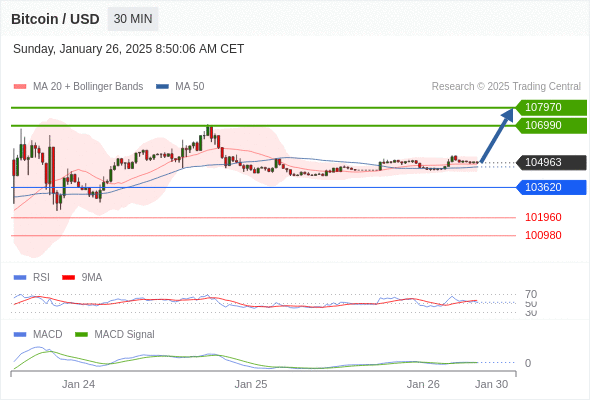
Task: Click the pink MA 20 Bollinger legend swatch
Action: [20, 87]
